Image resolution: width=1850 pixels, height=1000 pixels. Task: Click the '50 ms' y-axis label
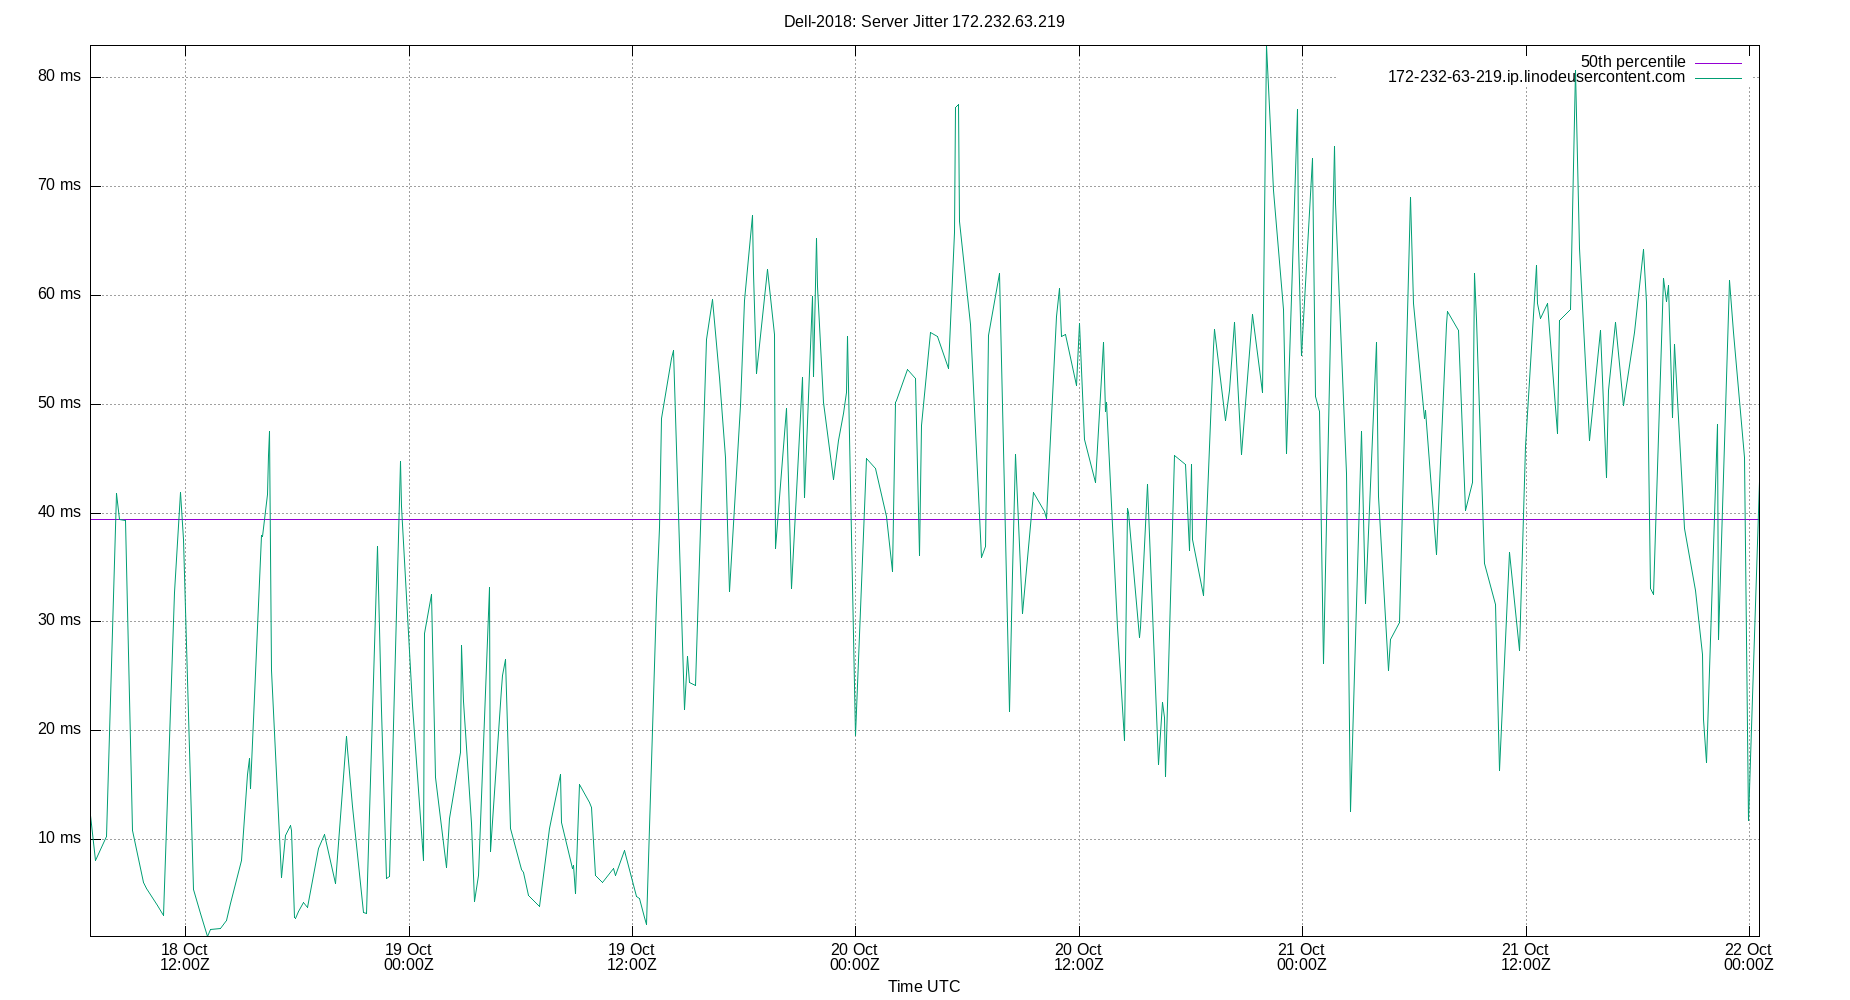(59, 403)
